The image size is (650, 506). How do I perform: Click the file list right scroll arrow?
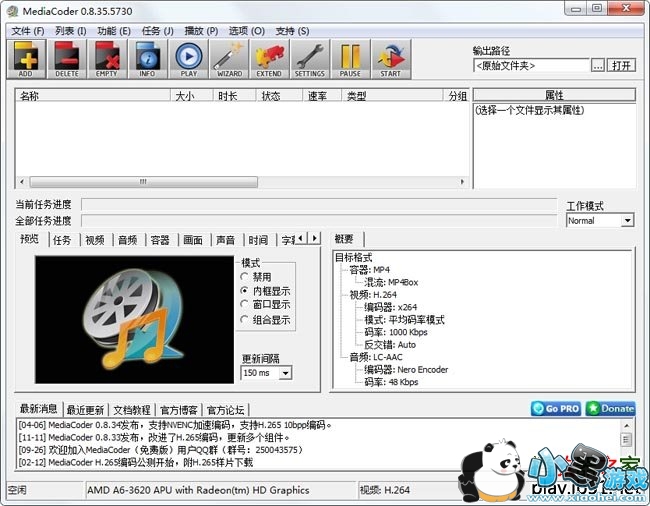(x=462, y=182)
